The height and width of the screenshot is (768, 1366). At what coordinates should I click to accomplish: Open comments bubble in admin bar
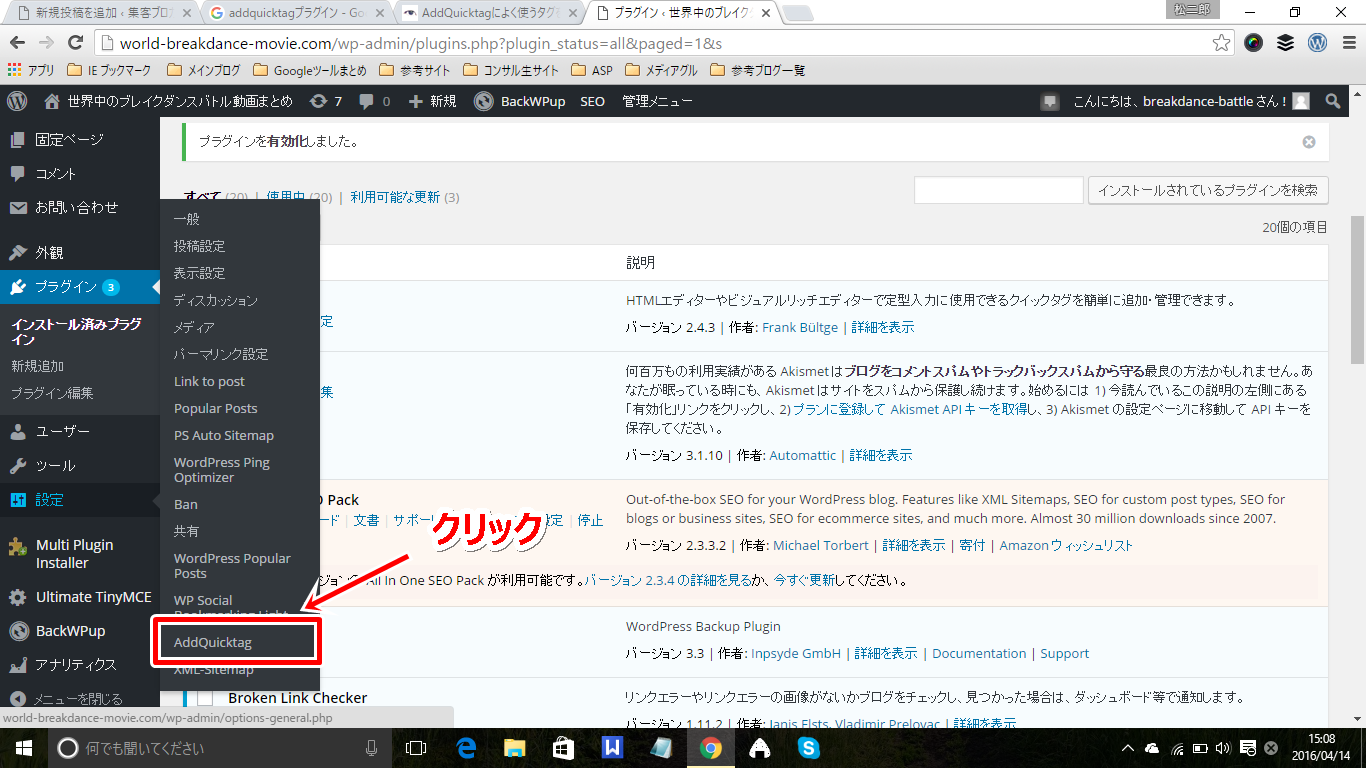[374, 101]
